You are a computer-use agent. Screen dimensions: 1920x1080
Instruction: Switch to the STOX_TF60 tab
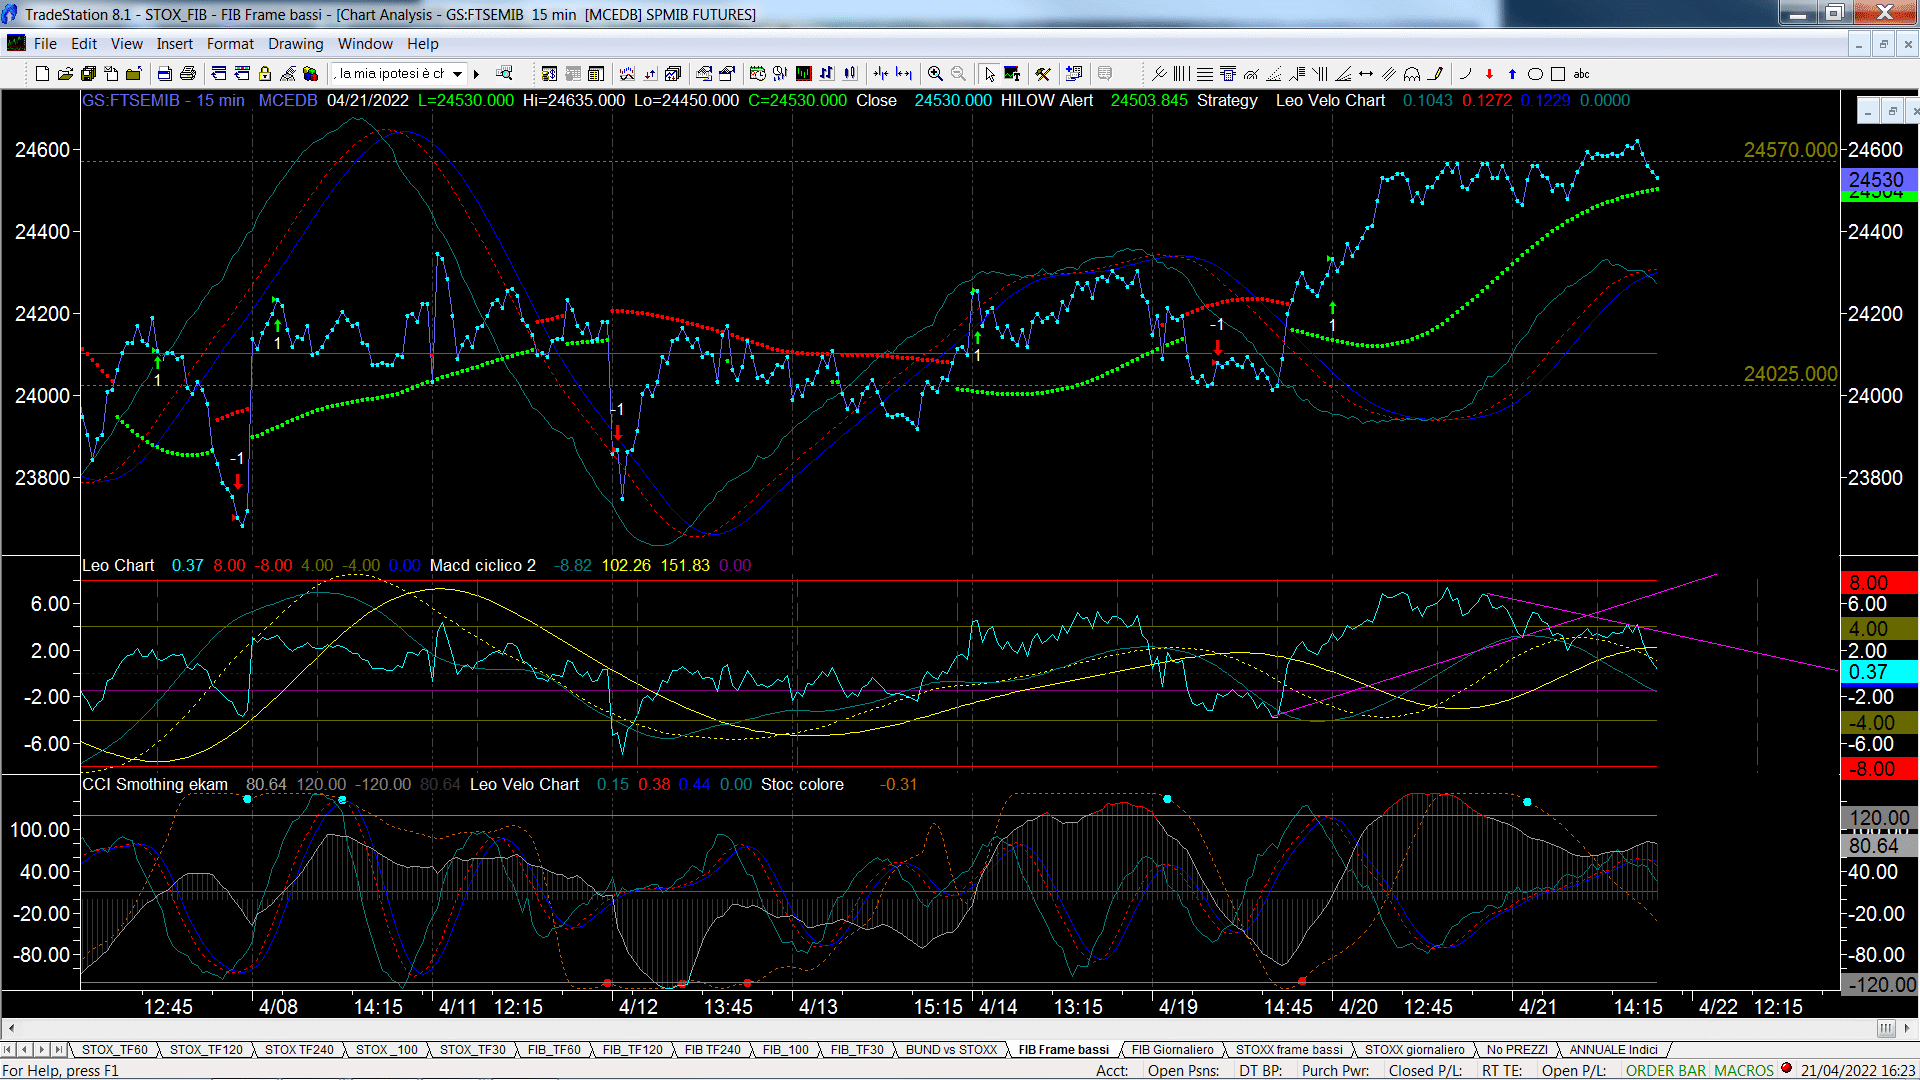tap(114, 1049)
